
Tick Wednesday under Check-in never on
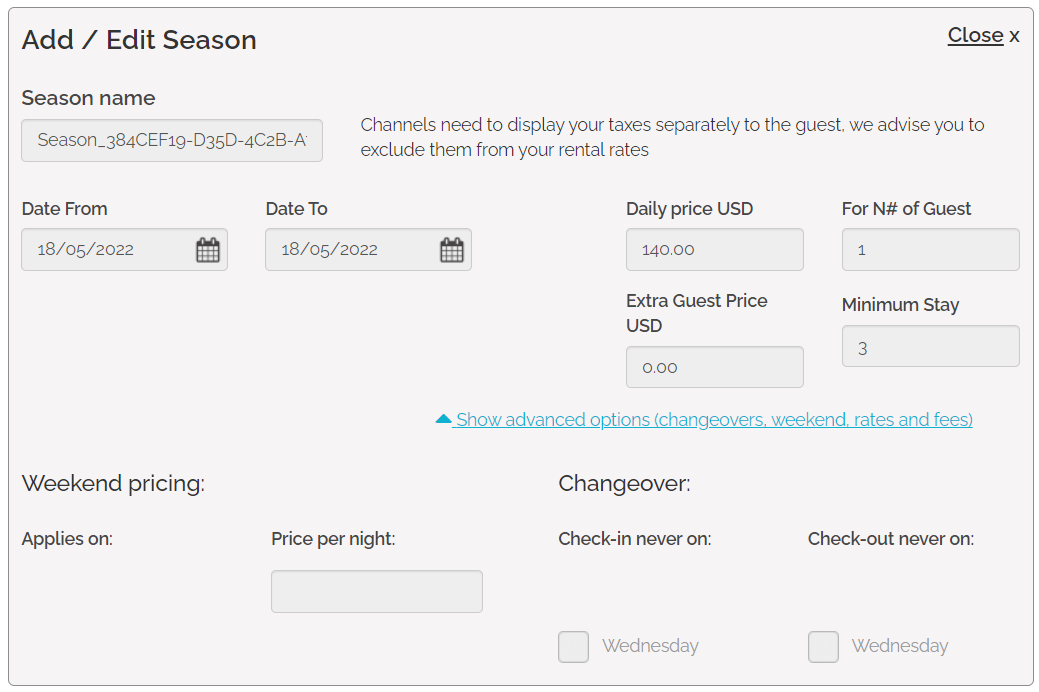pos(573,647)
